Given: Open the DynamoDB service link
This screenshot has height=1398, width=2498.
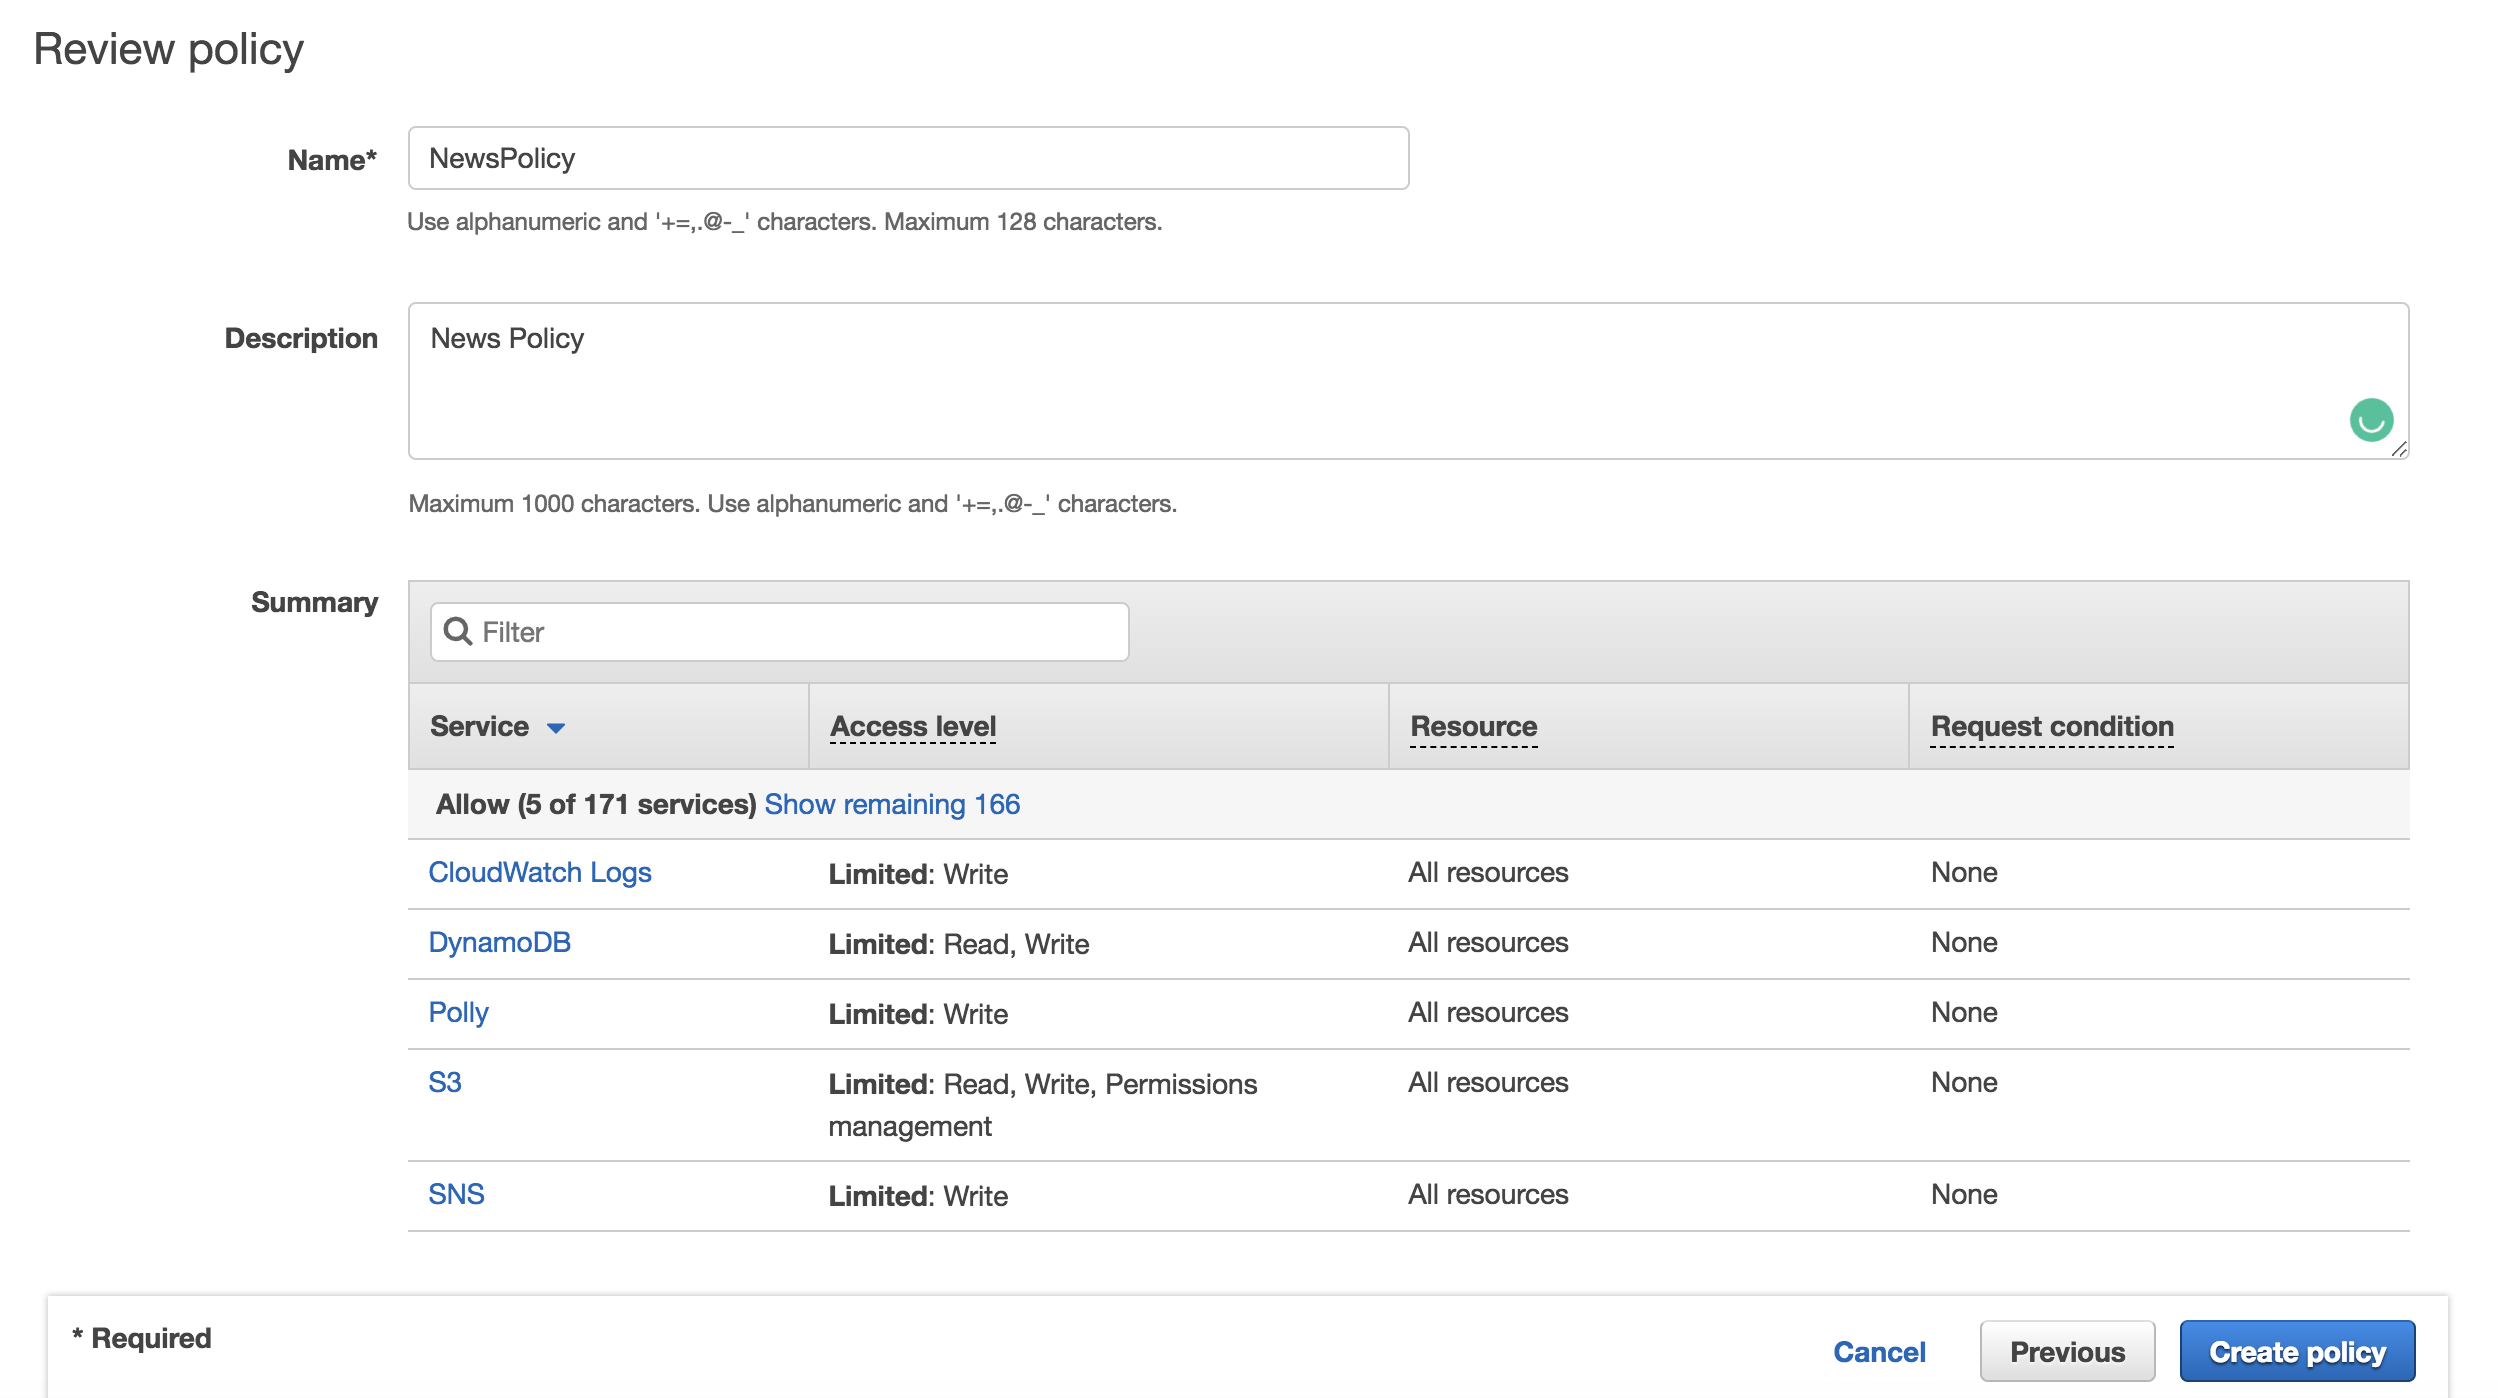Looking at the screenshot, I should pos(499,942).
